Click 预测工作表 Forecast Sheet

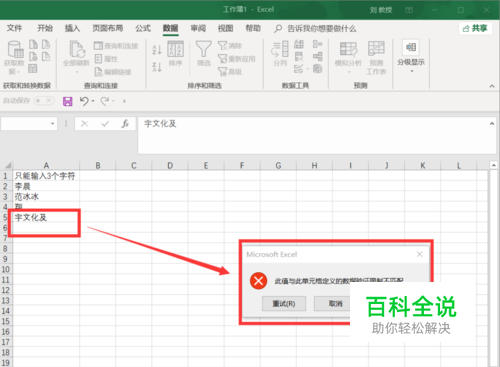pyautogui.click(x=376, y=57)
